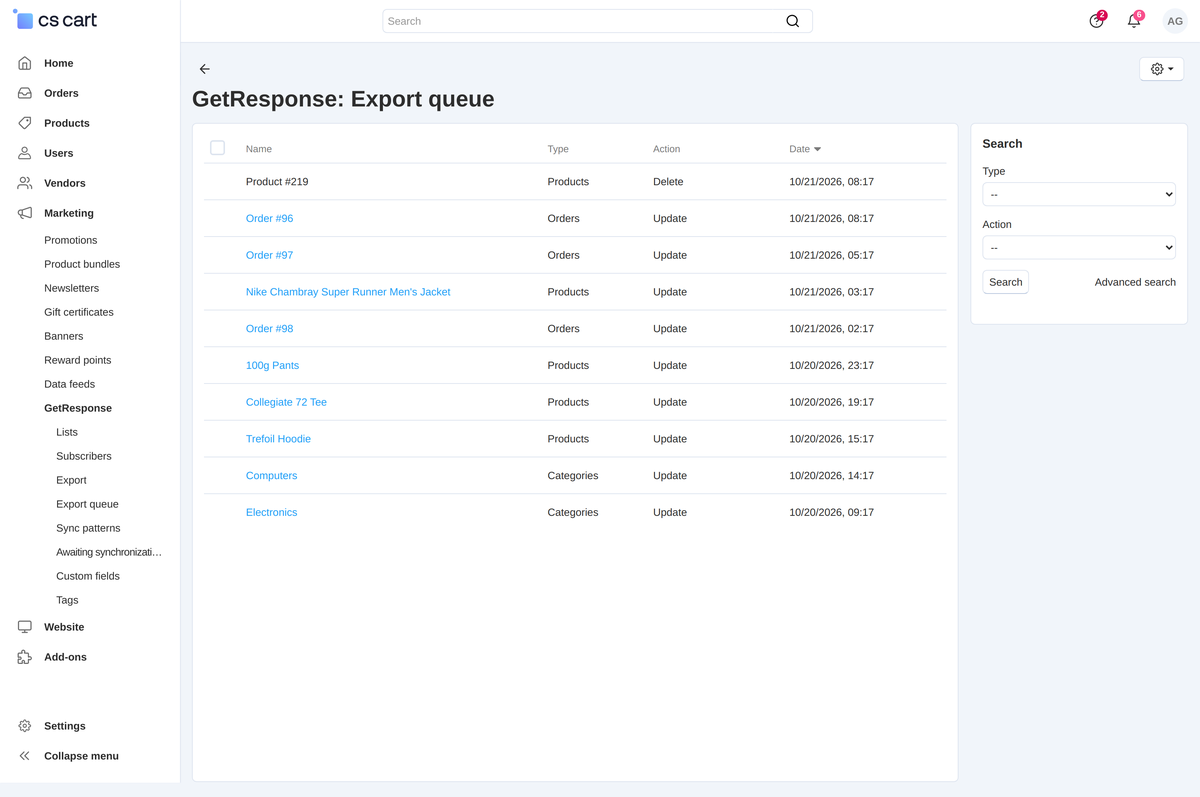Click the Vendors people icon
This screenshot has width=1200, height=797.
point(25,183)
